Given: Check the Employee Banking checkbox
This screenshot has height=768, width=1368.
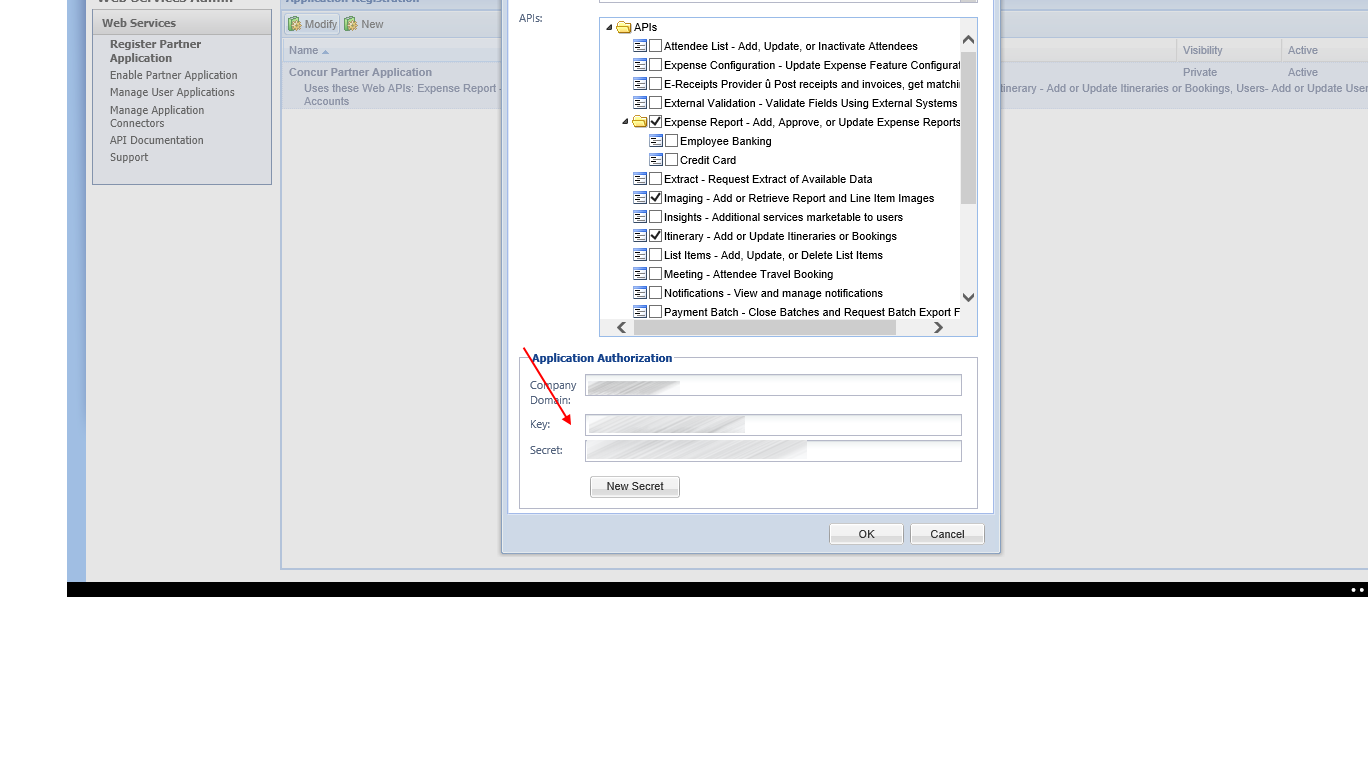Looking at the screenshot, I should tap(672, 141).
